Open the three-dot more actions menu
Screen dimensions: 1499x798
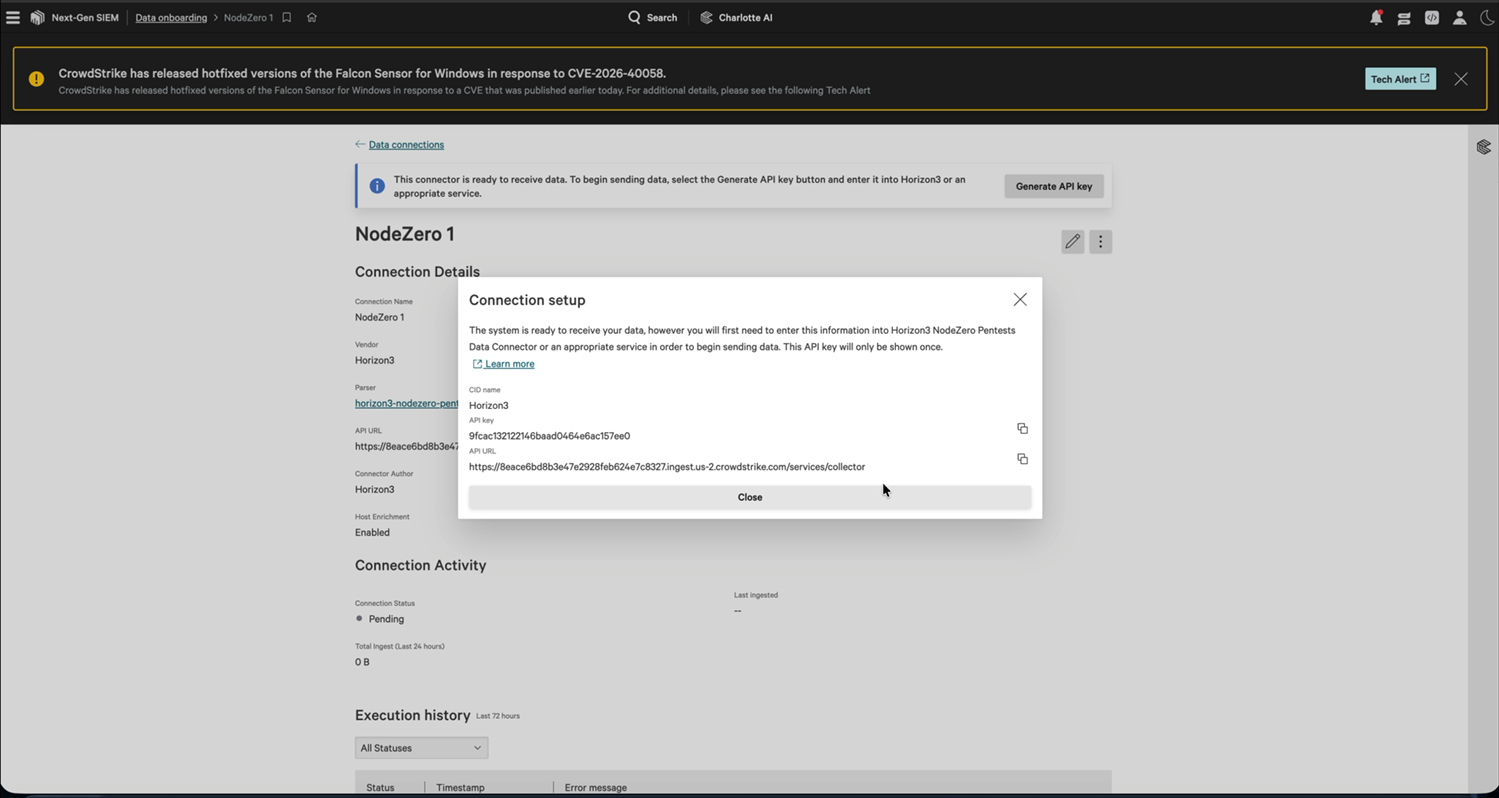[1100, 242]
